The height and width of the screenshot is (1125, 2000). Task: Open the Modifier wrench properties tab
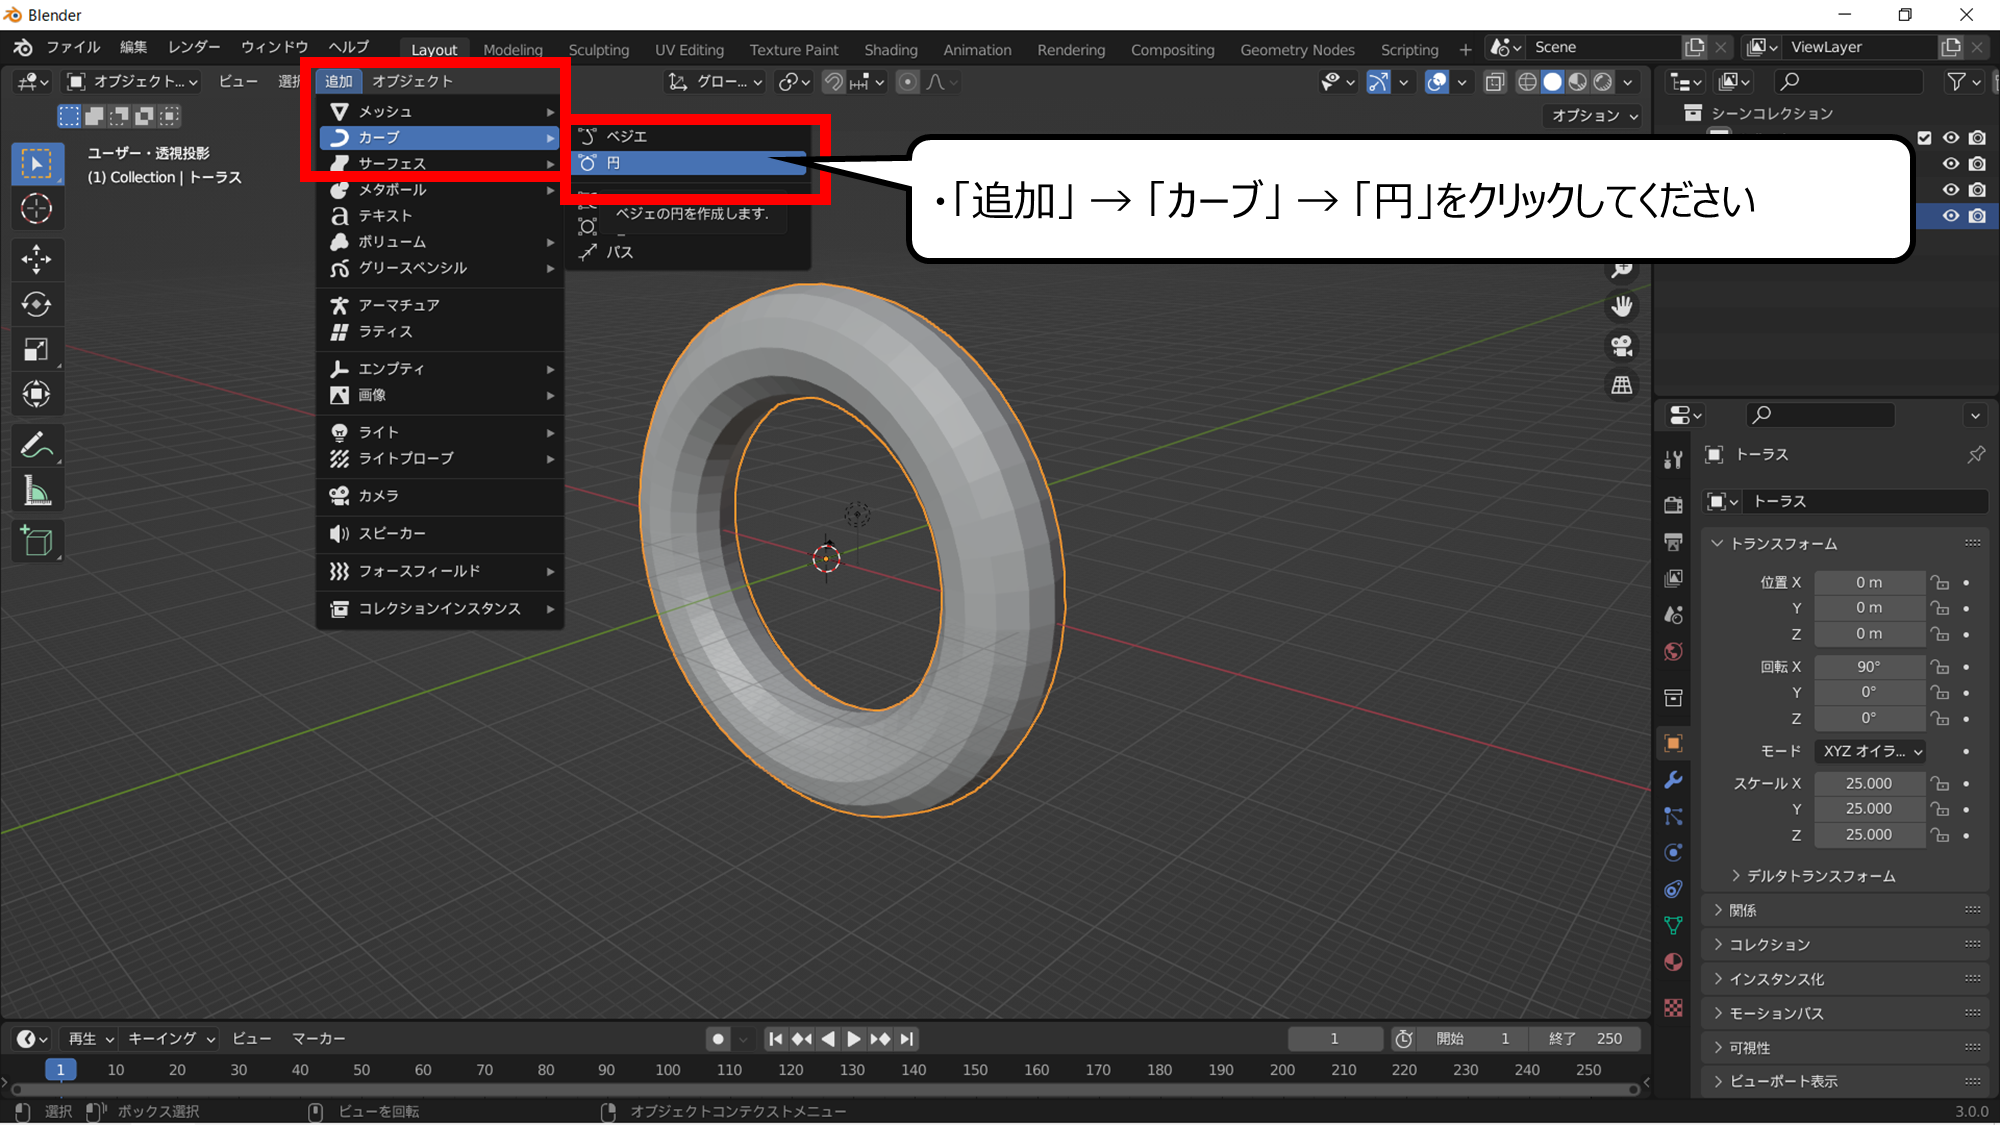1673,780
